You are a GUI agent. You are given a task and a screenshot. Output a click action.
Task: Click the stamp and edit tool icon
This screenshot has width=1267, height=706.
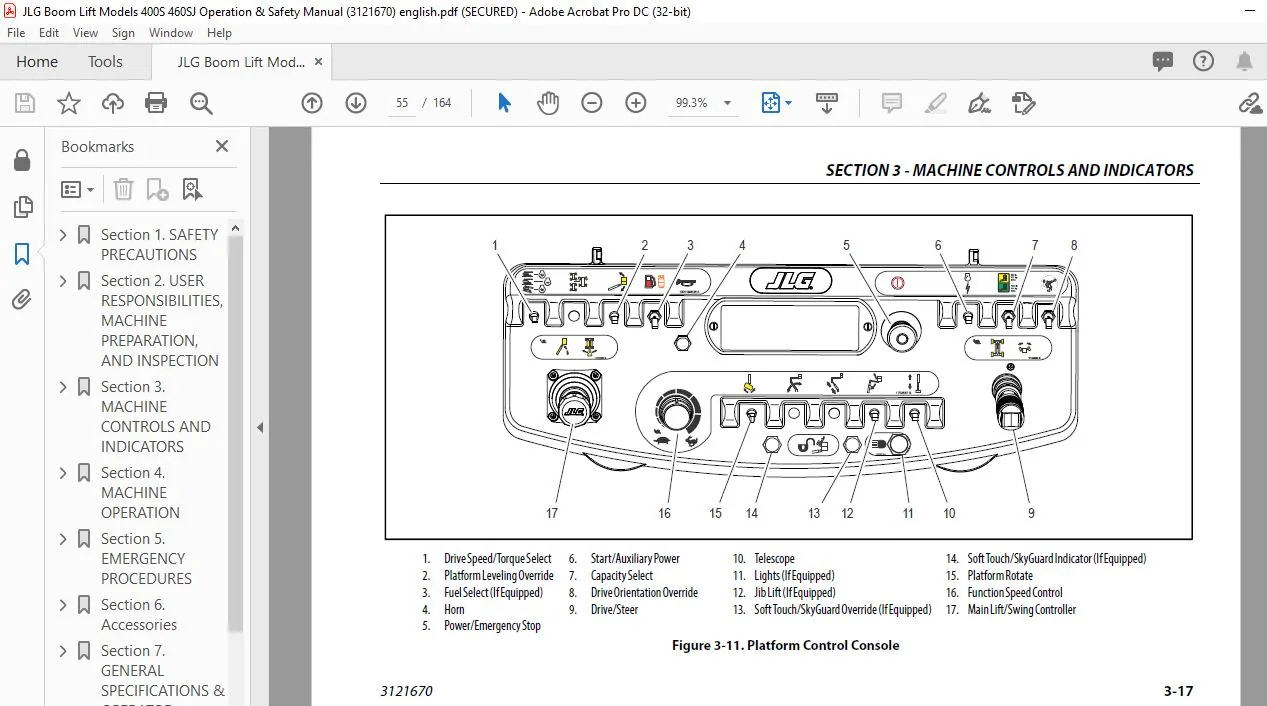tap(1023, 103)
